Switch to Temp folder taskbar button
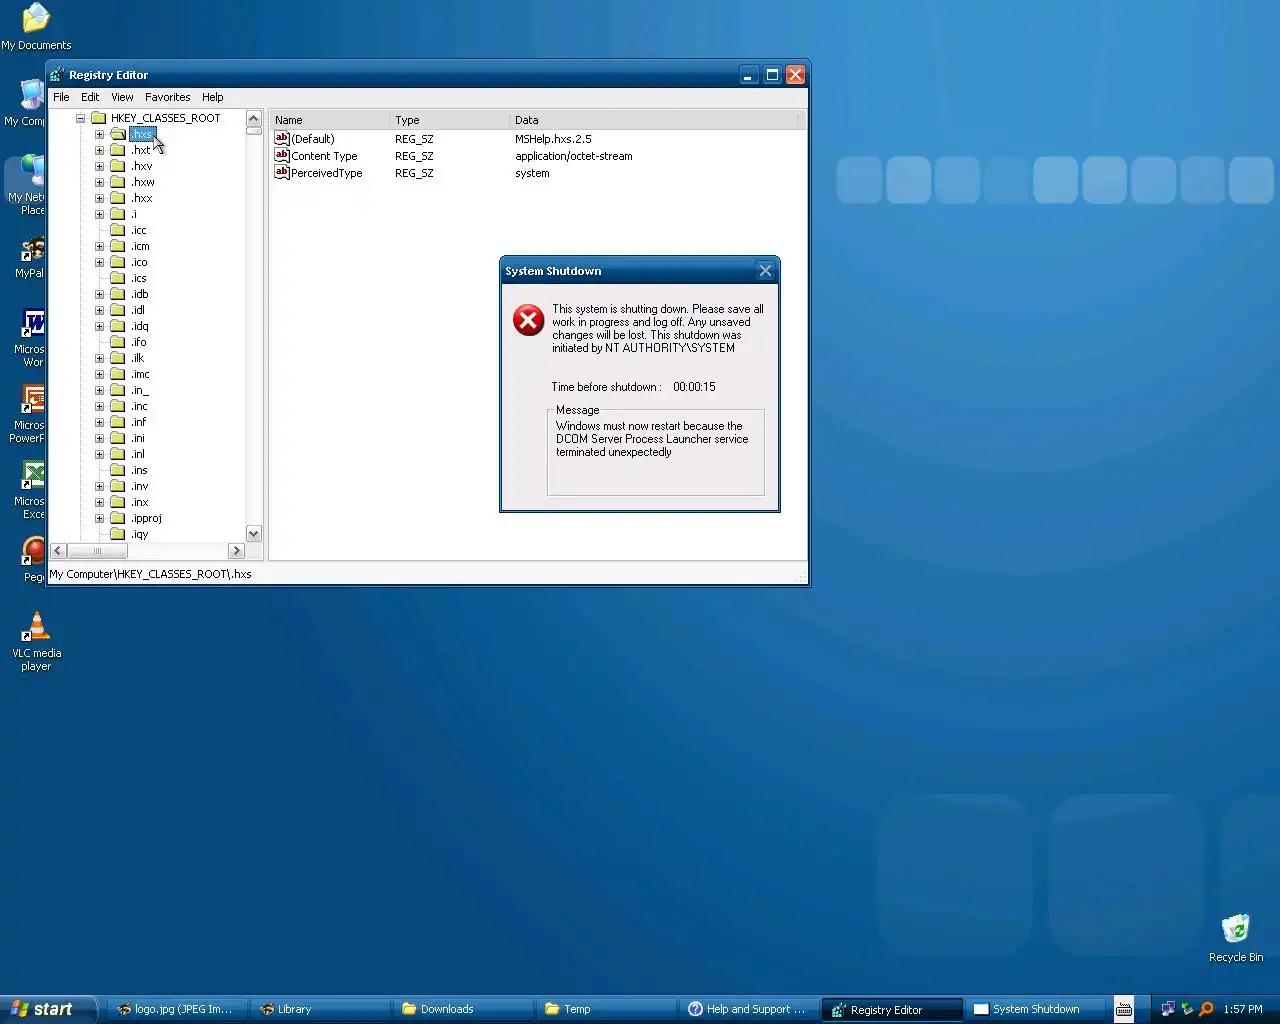Viewport: 1280px width, 1024px height. pos(606,1009)
